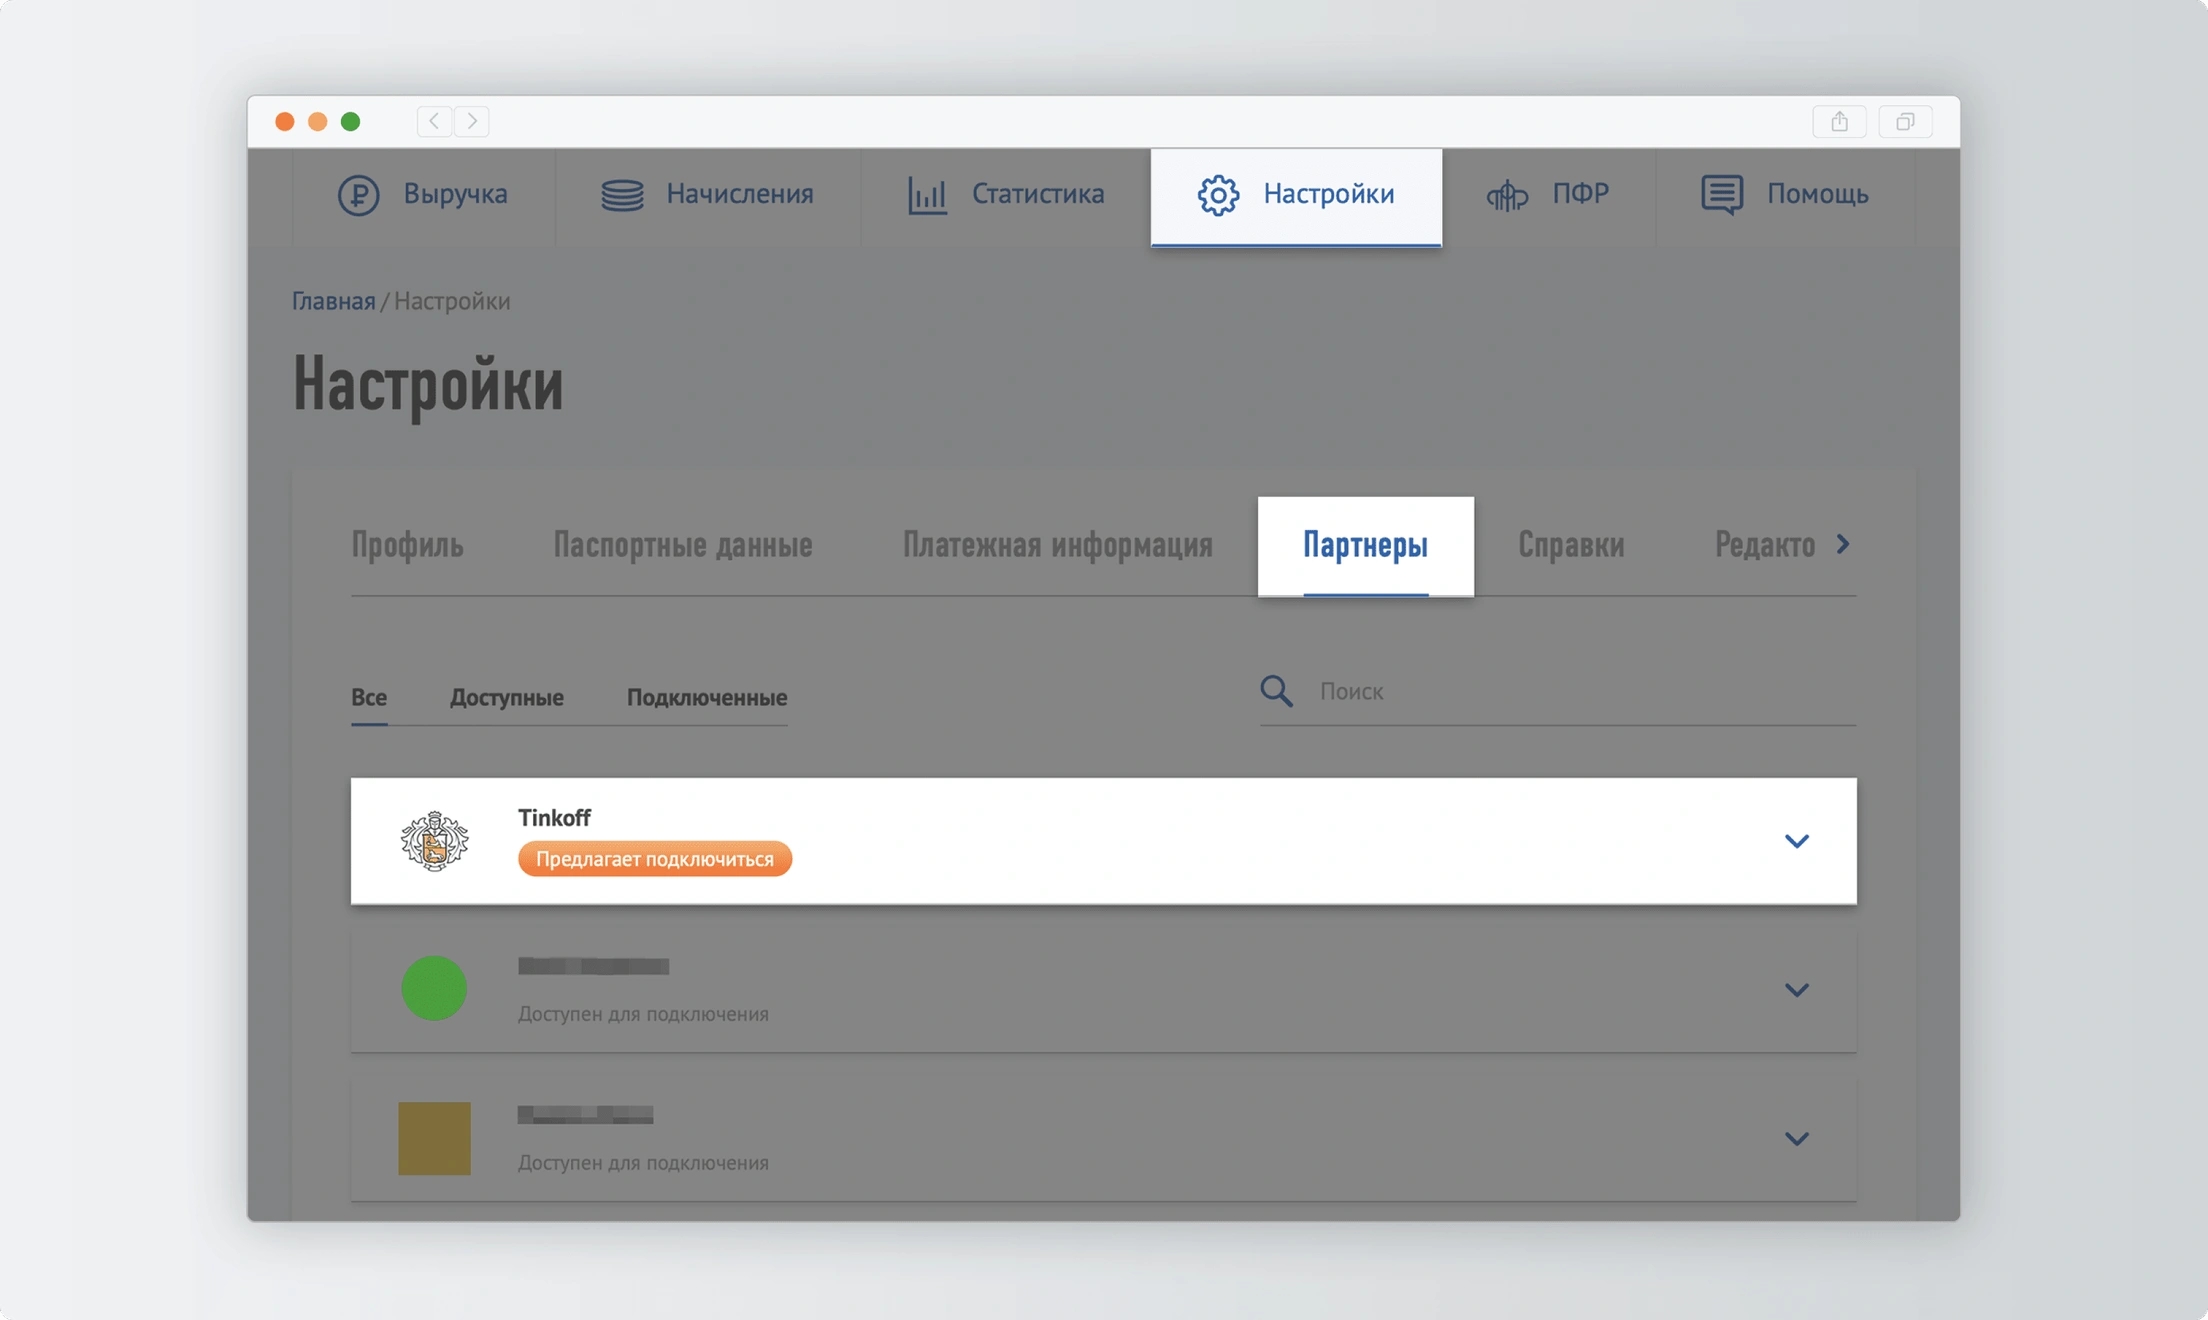Filter partners by Подключенные

[x=706, y=697]
